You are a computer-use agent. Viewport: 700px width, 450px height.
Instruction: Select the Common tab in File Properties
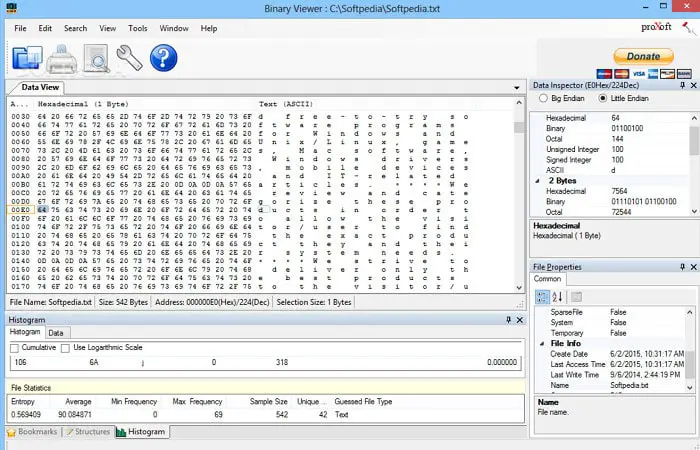(x=547, y=279)
